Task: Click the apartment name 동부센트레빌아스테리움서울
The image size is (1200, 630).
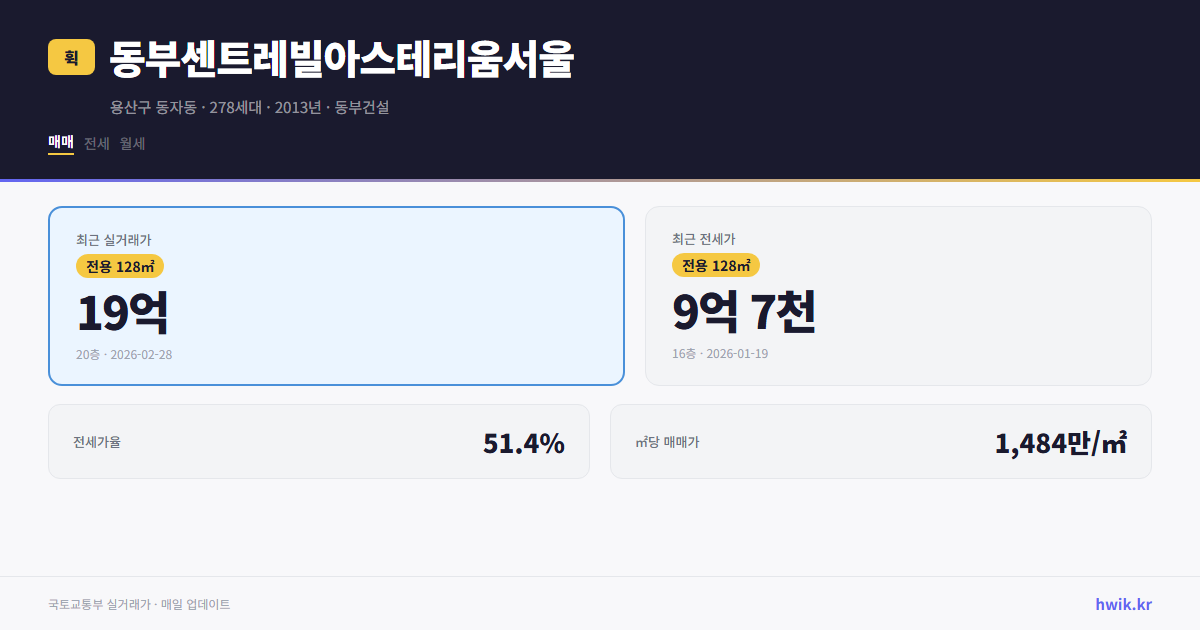Action: [x=340, y=61]
